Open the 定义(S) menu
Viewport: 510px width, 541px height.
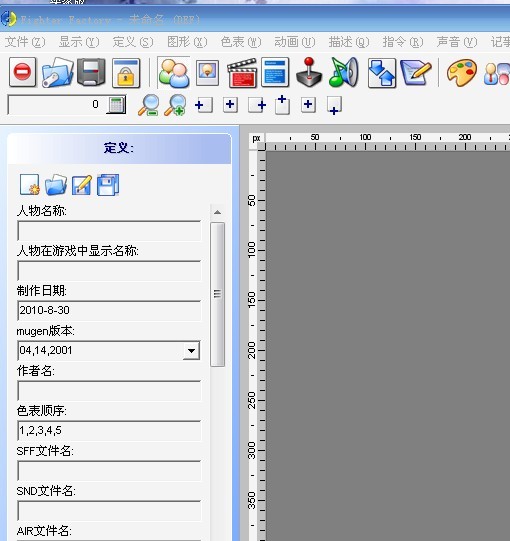[133, 42]
